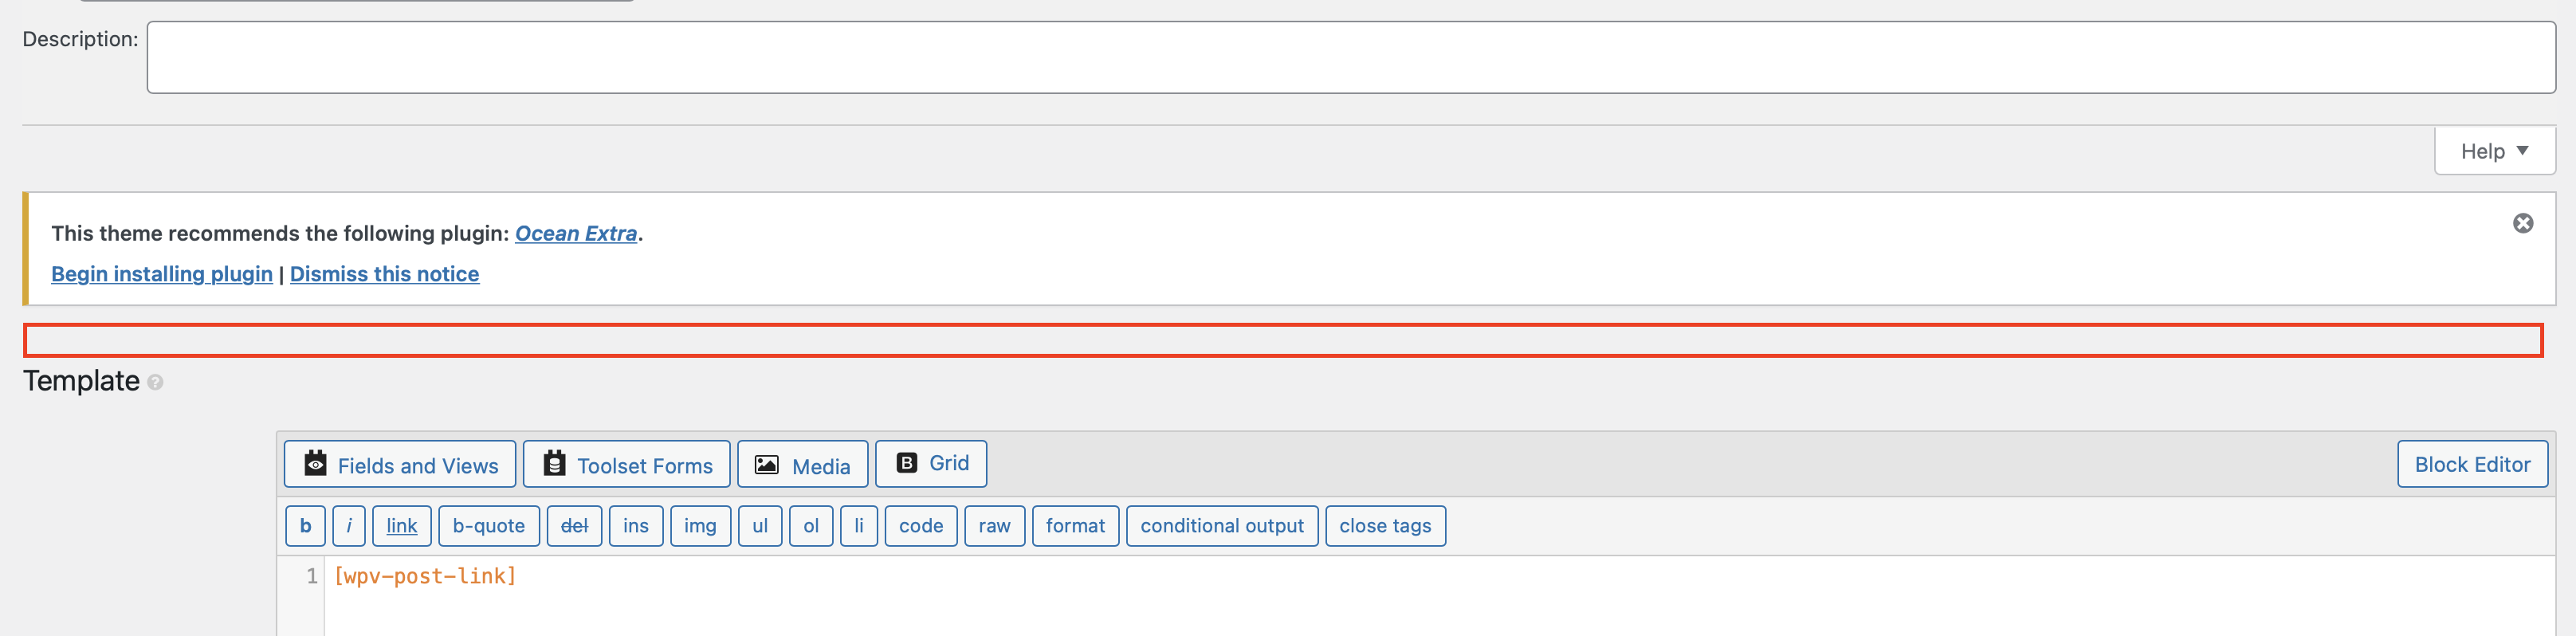This screenshot has height=636, width=2576.
Task: Apply italic with the i quicktag
Action: point(348,526)
